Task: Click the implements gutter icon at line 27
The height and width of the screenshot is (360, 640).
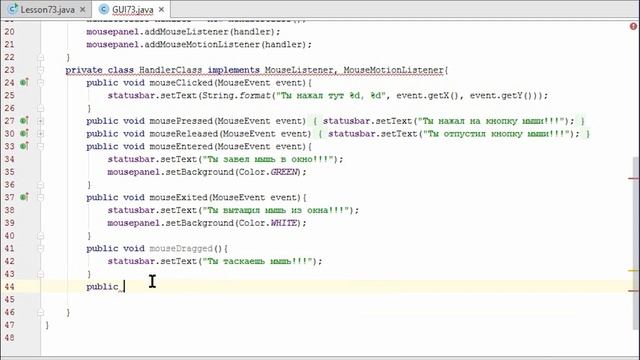Action: pos(24,121)
